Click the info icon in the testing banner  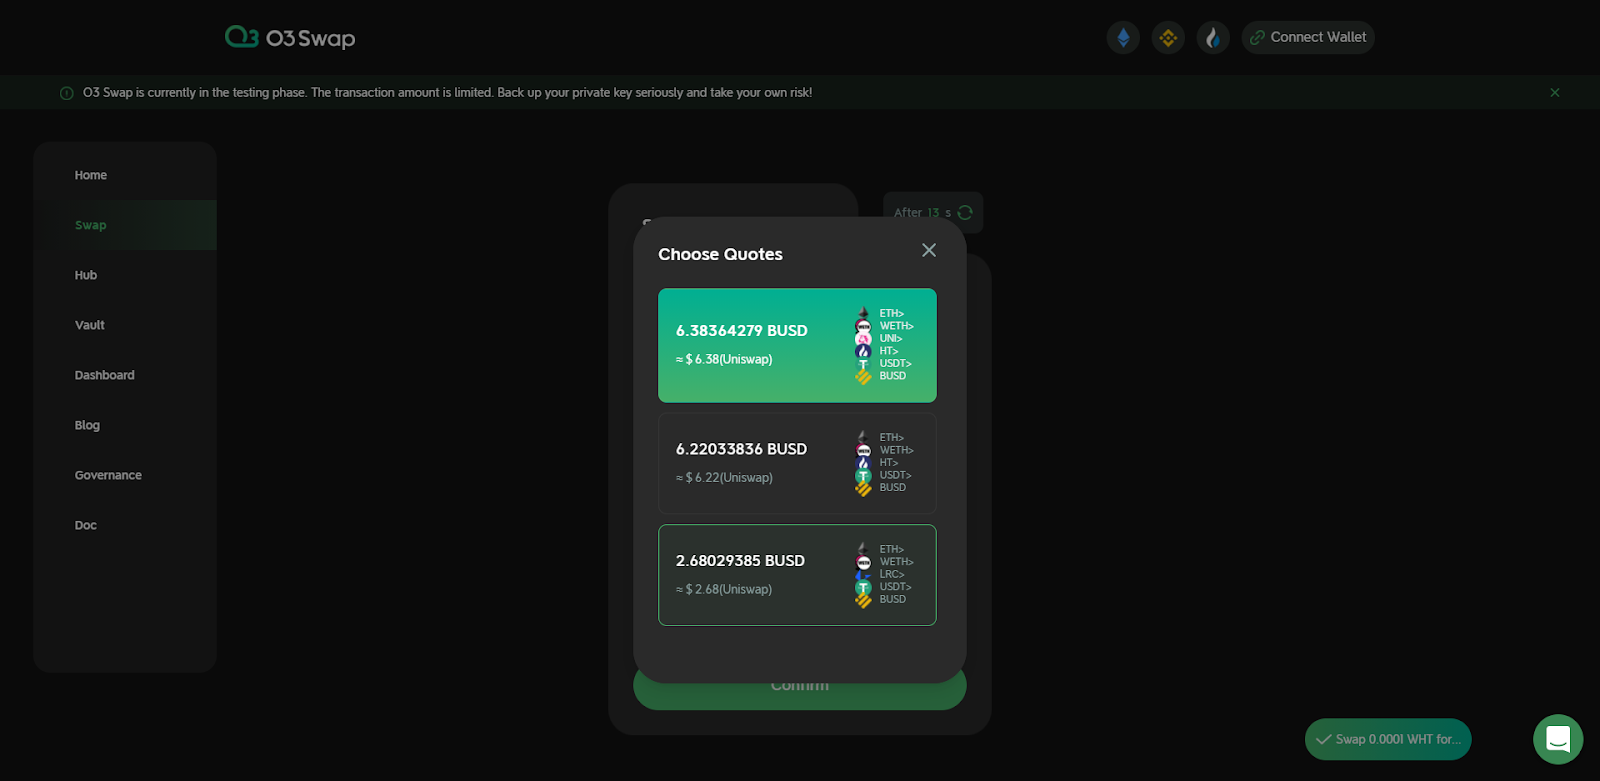coord(67,93)
